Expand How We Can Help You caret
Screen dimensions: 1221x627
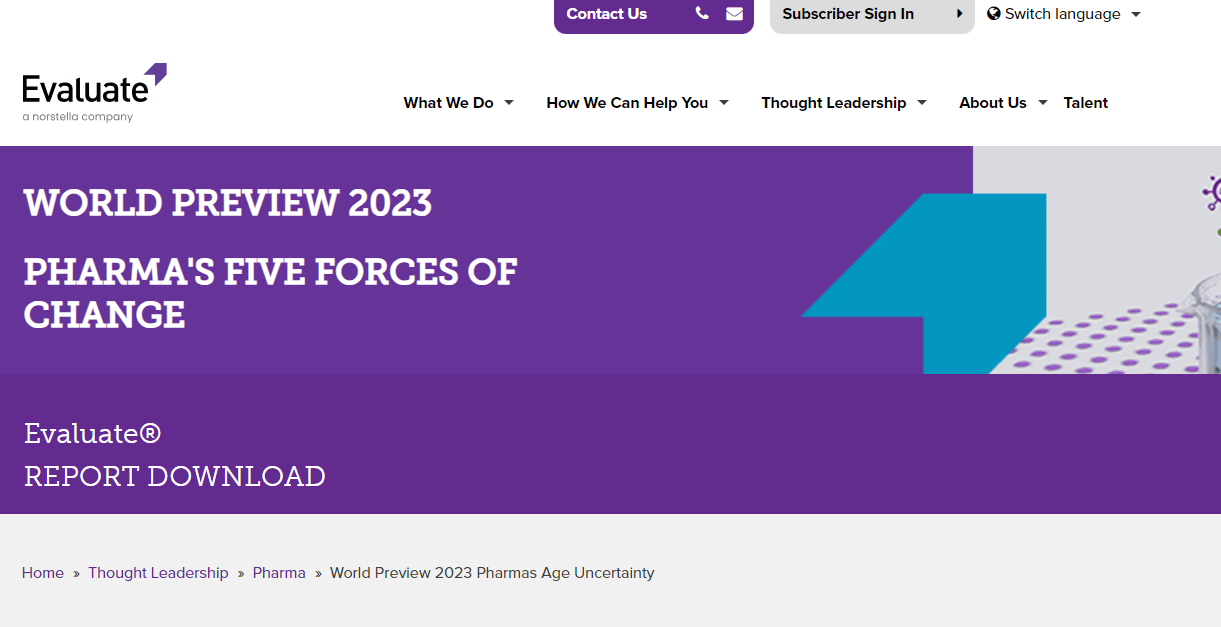tap(724, 102)
